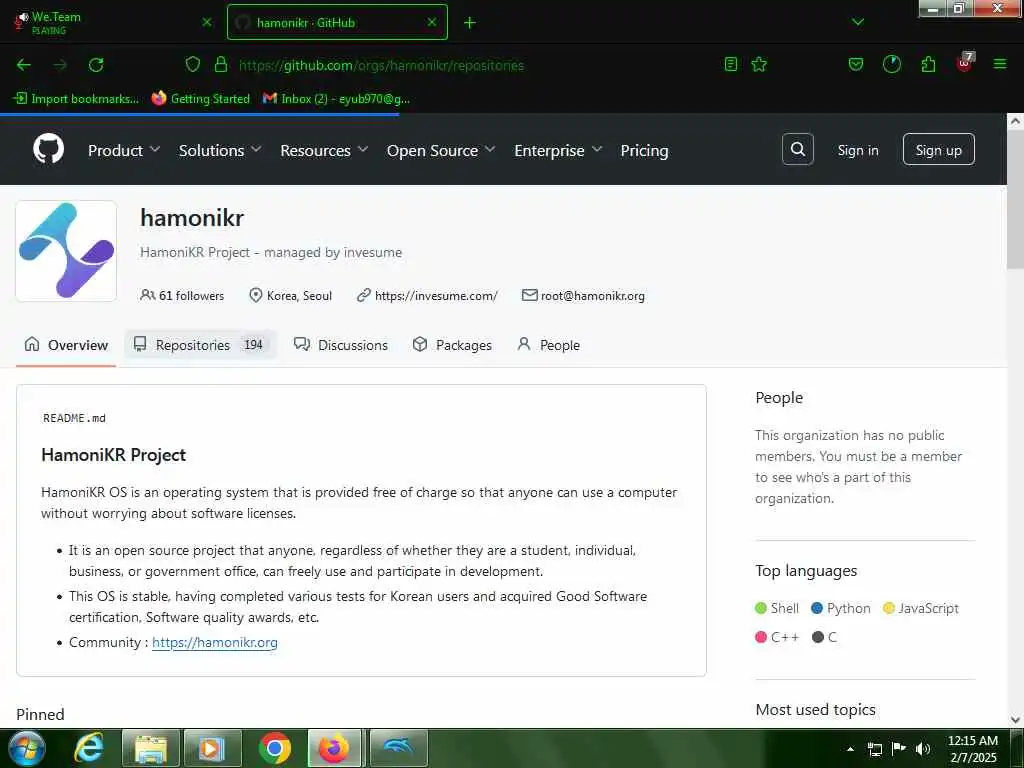Viewport: 1024px width, 768px height.
Task: Close the hamonikr GitHub tab
Action: tap(432, 22)
